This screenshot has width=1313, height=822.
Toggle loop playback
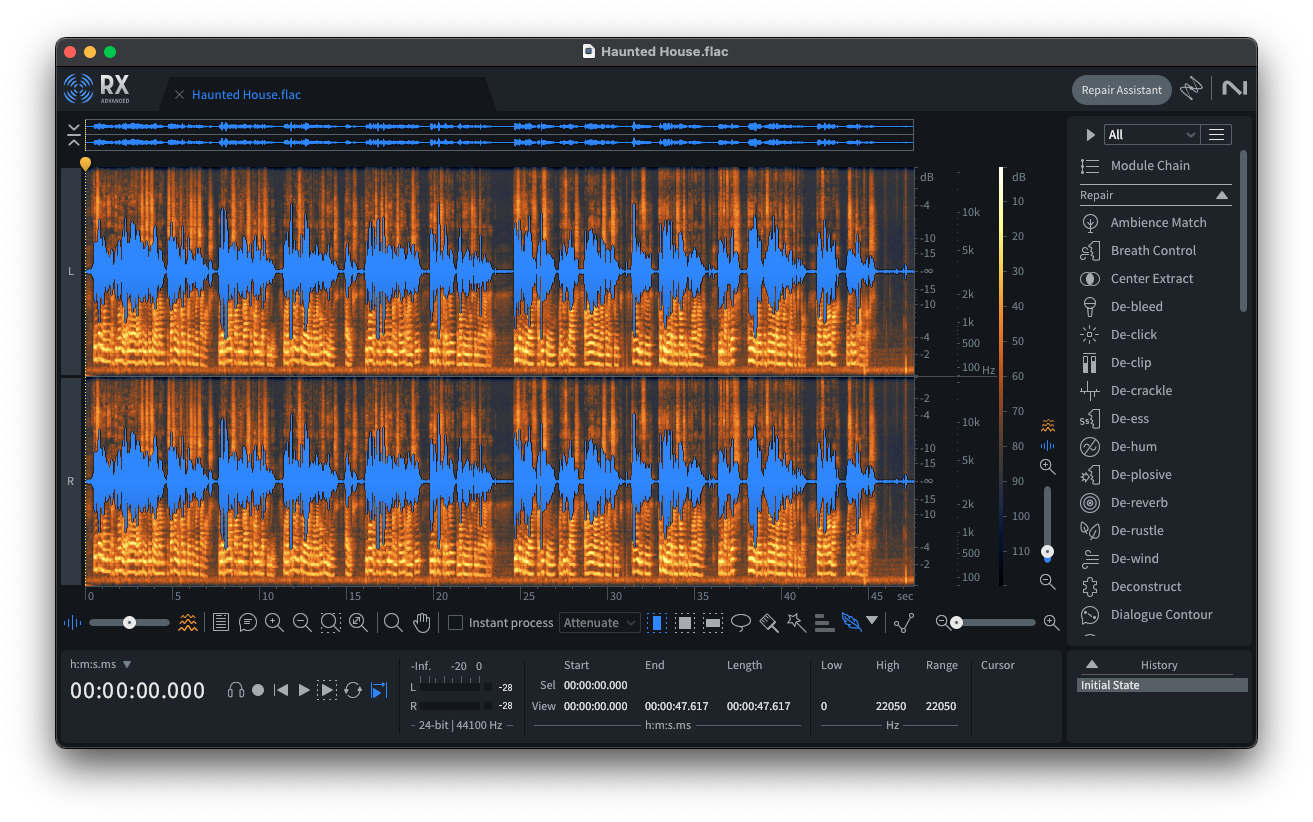pos(353,690)
